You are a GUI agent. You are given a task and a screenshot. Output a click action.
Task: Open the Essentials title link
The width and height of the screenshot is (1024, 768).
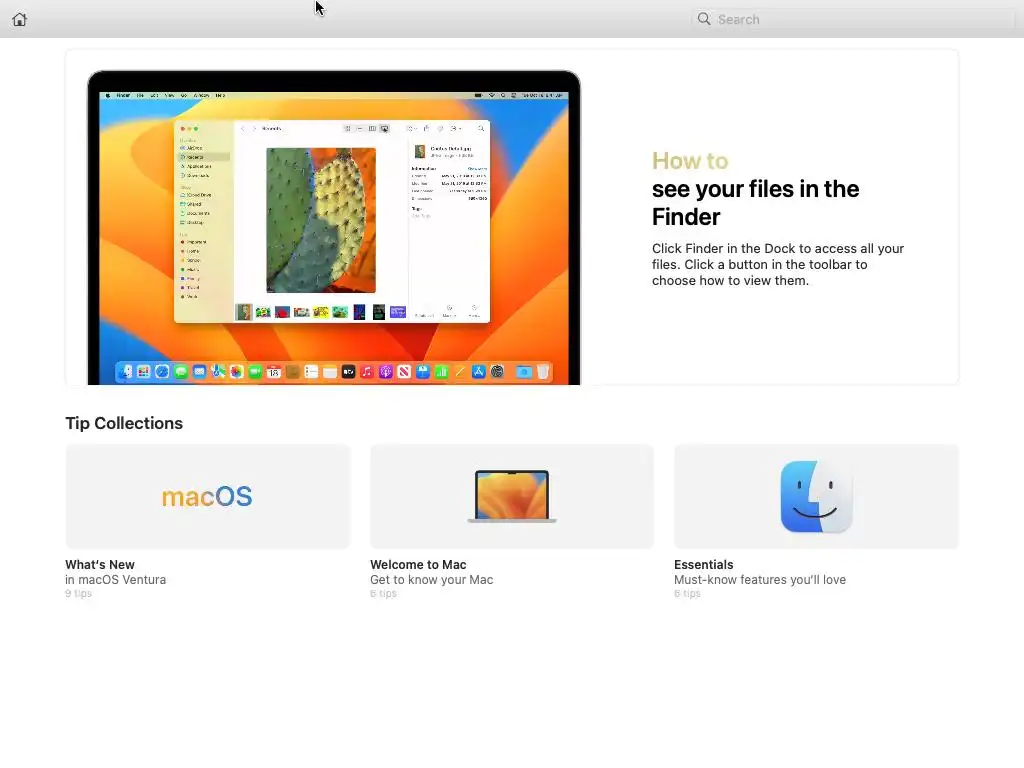(703, 564)
